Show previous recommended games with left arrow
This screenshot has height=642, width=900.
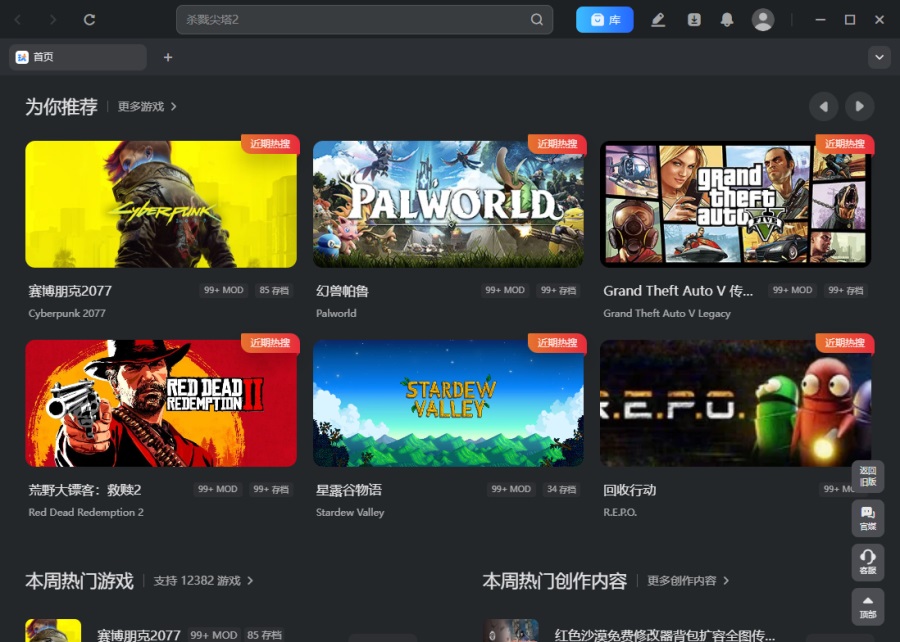click(x=823, y=106)
